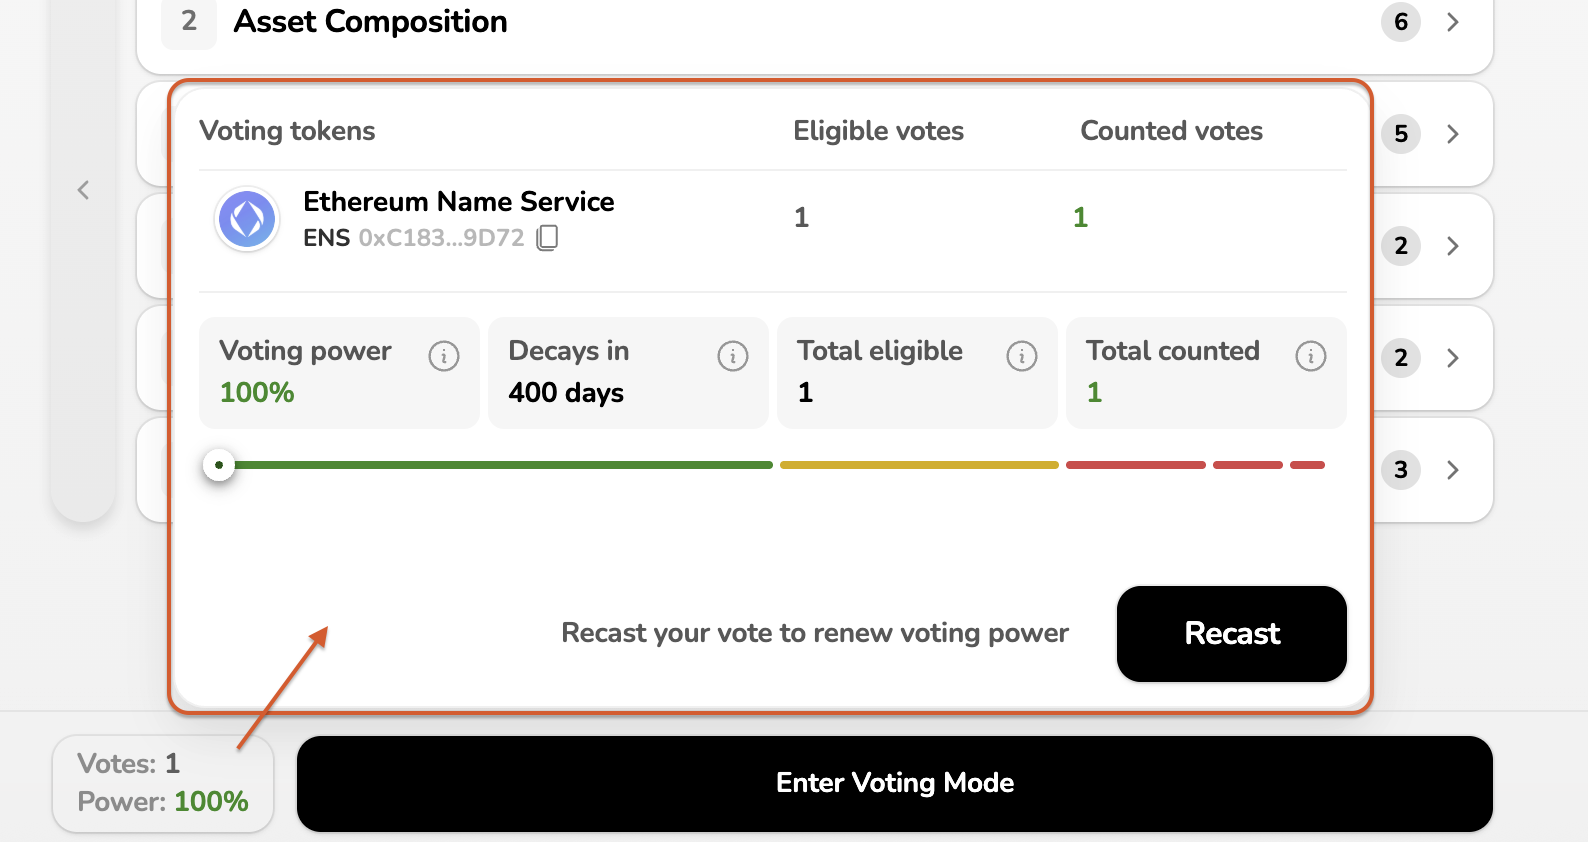Click the 0xC183...9D72 address text
This screenshot has height=842, width=1588.
pos(441,238)
